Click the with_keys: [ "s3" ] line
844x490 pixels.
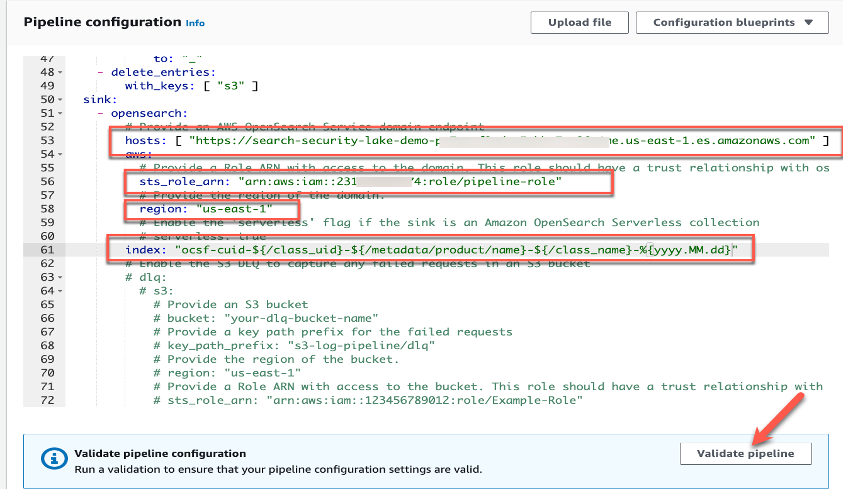(x=192, y=86)
